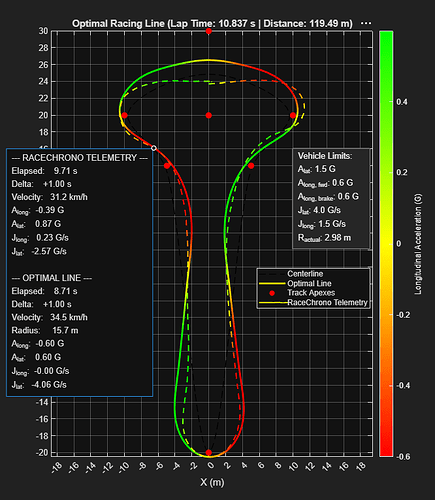Select the red apex dot at X -10, Y 20

[124, 115]
